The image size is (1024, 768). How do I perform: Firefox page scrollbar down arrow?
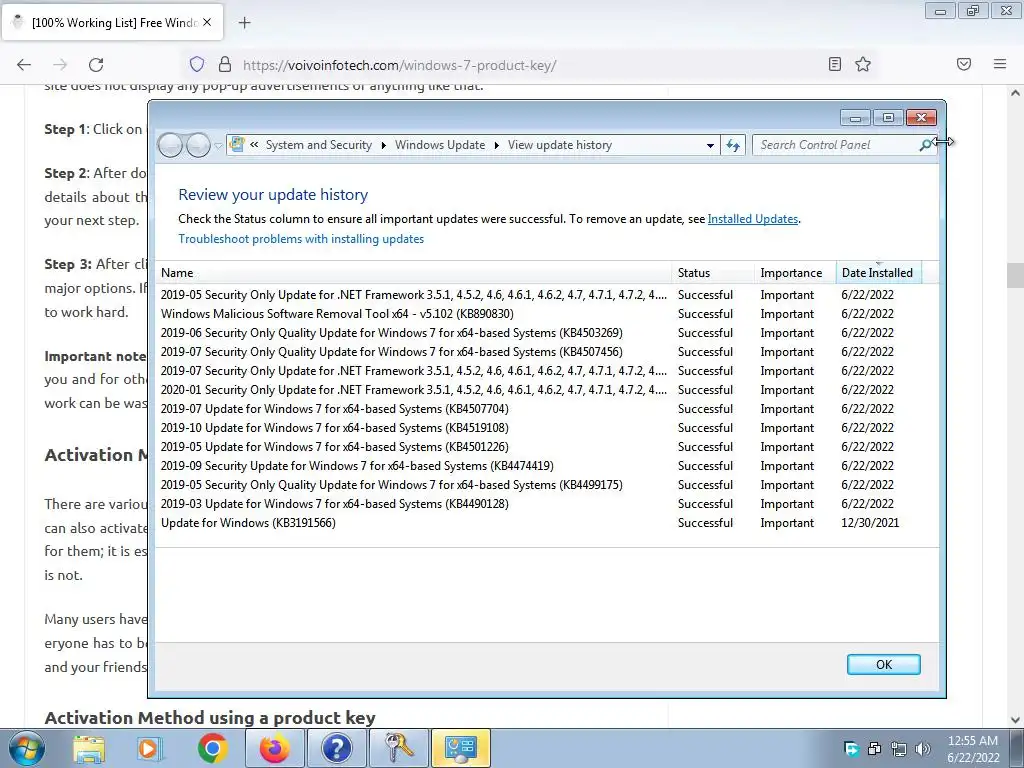point(1015,719)
